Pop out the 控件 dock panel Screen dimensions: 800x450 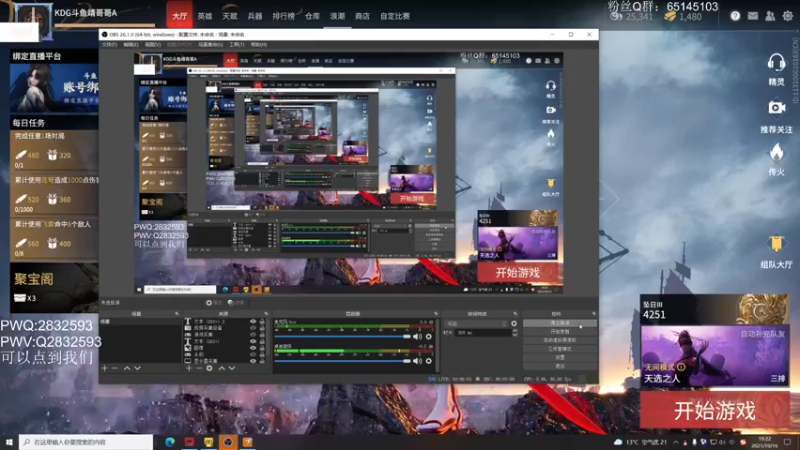594,314
